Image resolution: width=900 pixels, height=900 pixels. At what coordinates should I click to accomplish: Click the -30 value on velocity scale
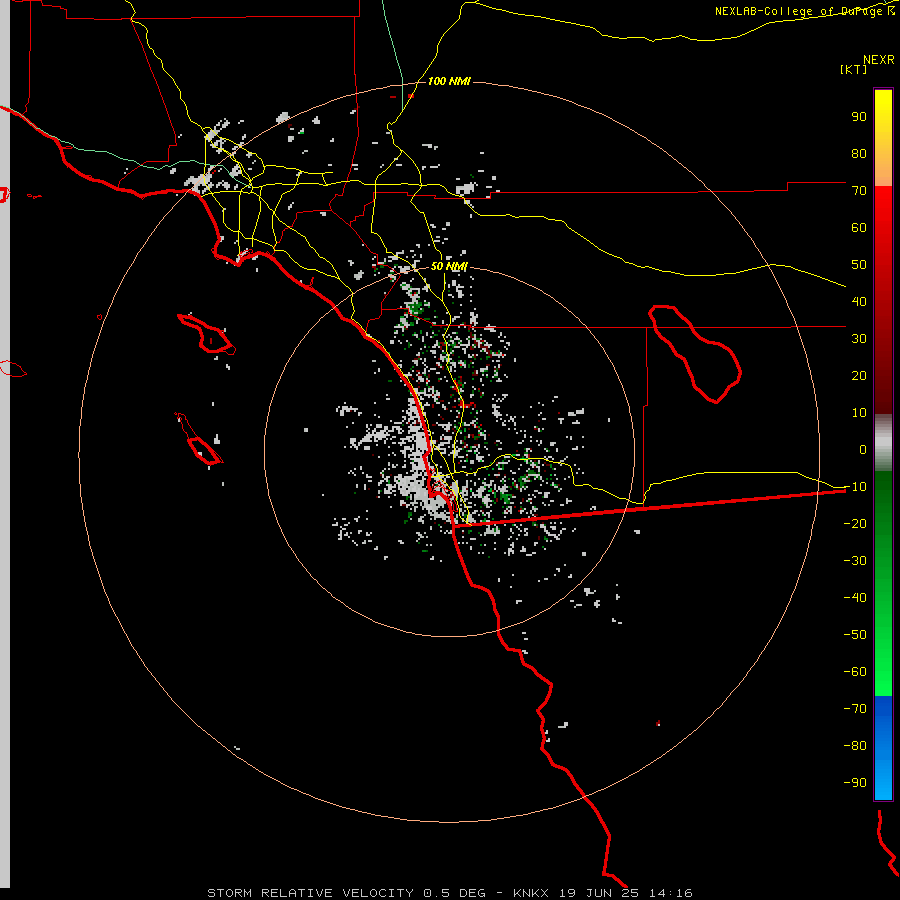pyautogui.click(x=855, y=561)
